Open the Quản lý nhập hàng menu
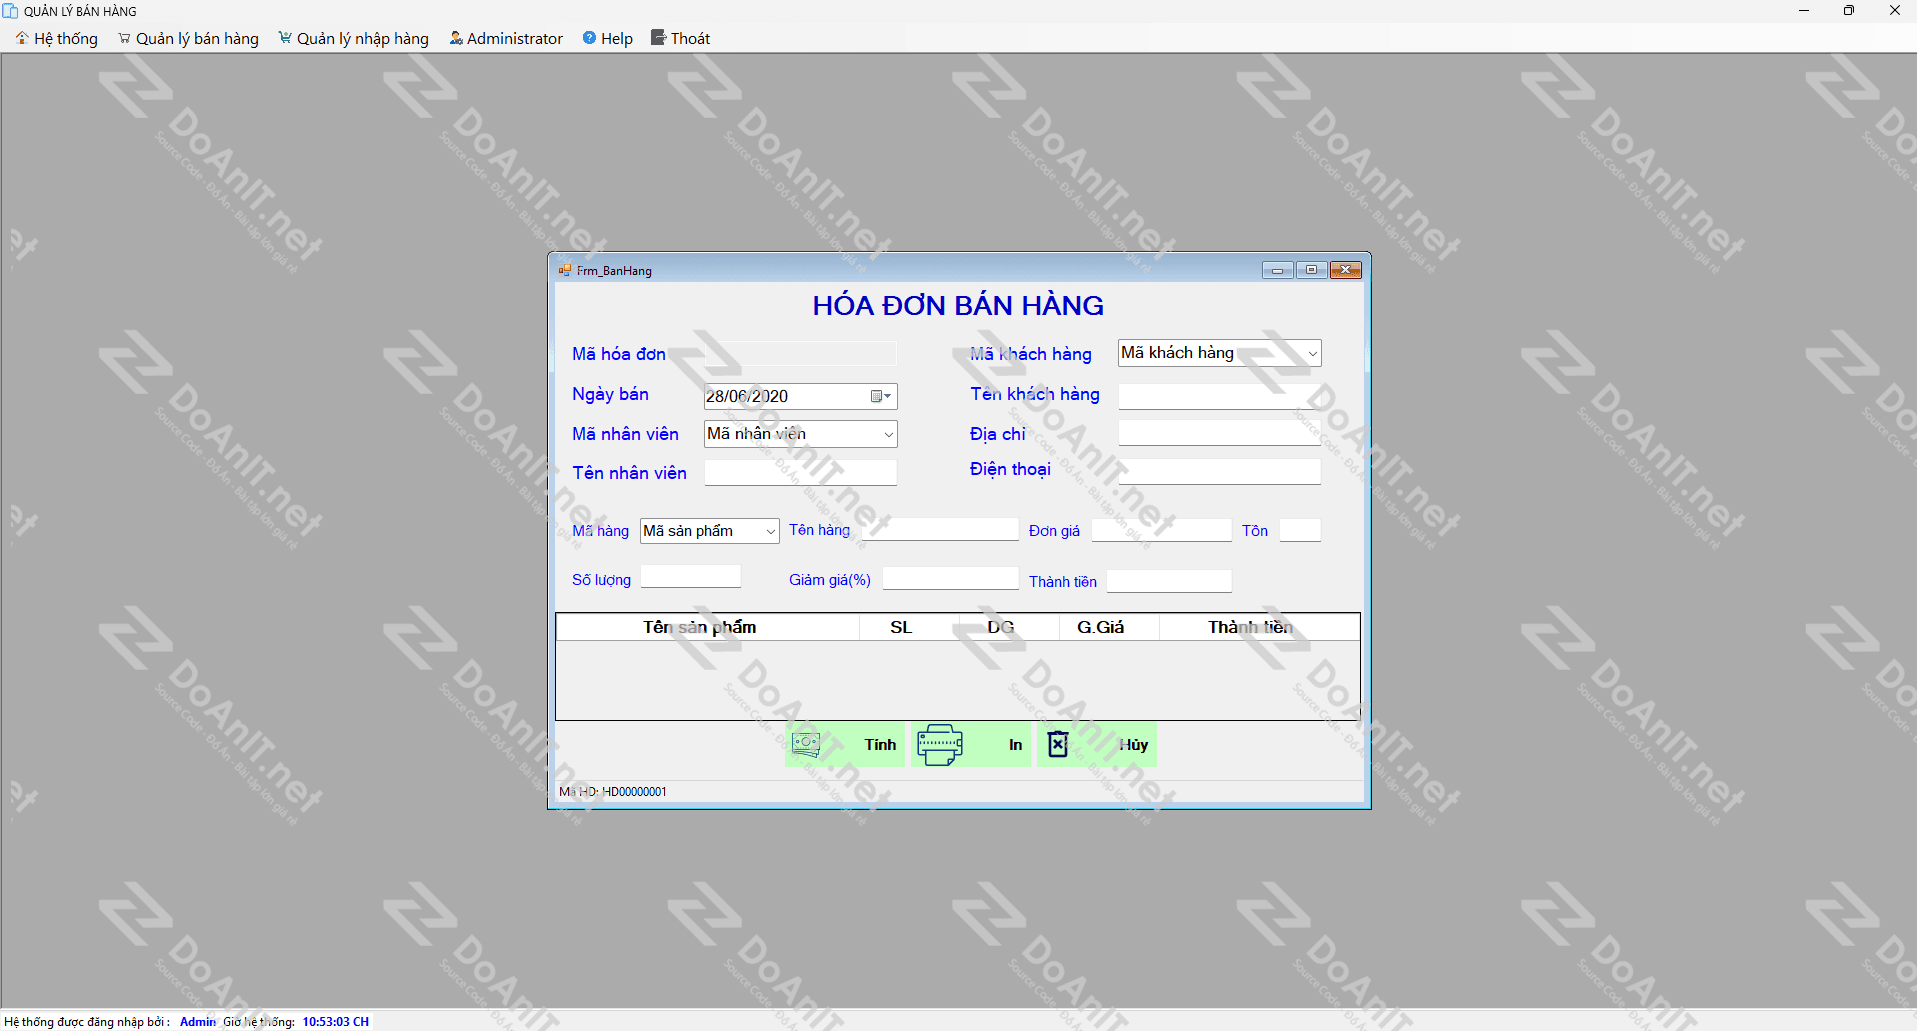Viewport: 1917px width, 1031px height. 353,38
